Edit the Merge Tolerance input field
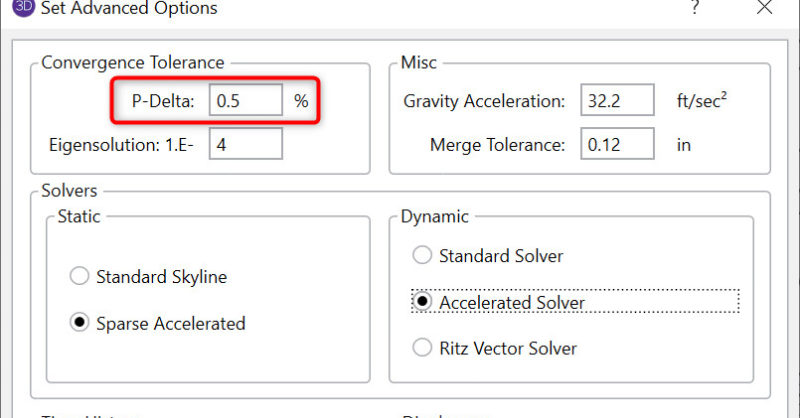Viewport: 800px width, 418px height. point(616,144)
